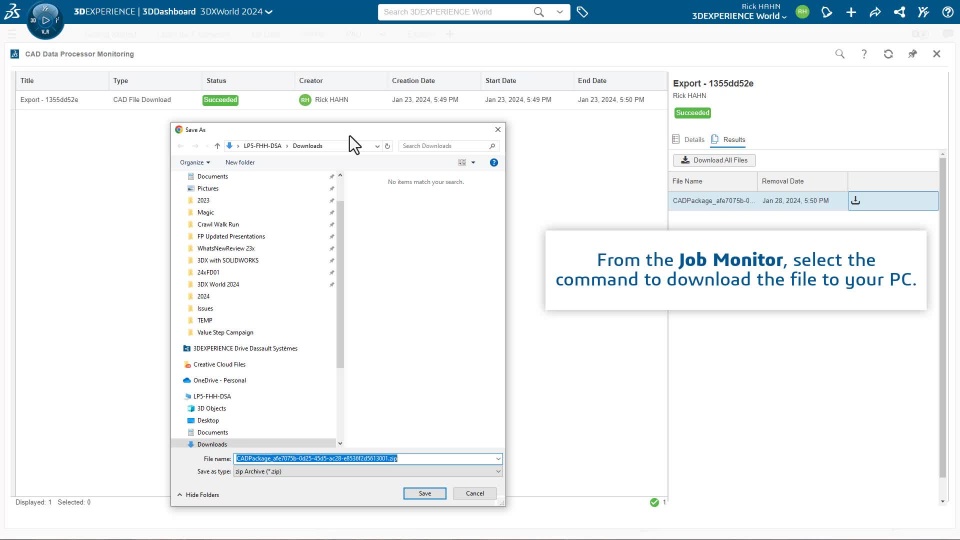Select the 3DX with SOLIDWORKS folder

point(223,260)
